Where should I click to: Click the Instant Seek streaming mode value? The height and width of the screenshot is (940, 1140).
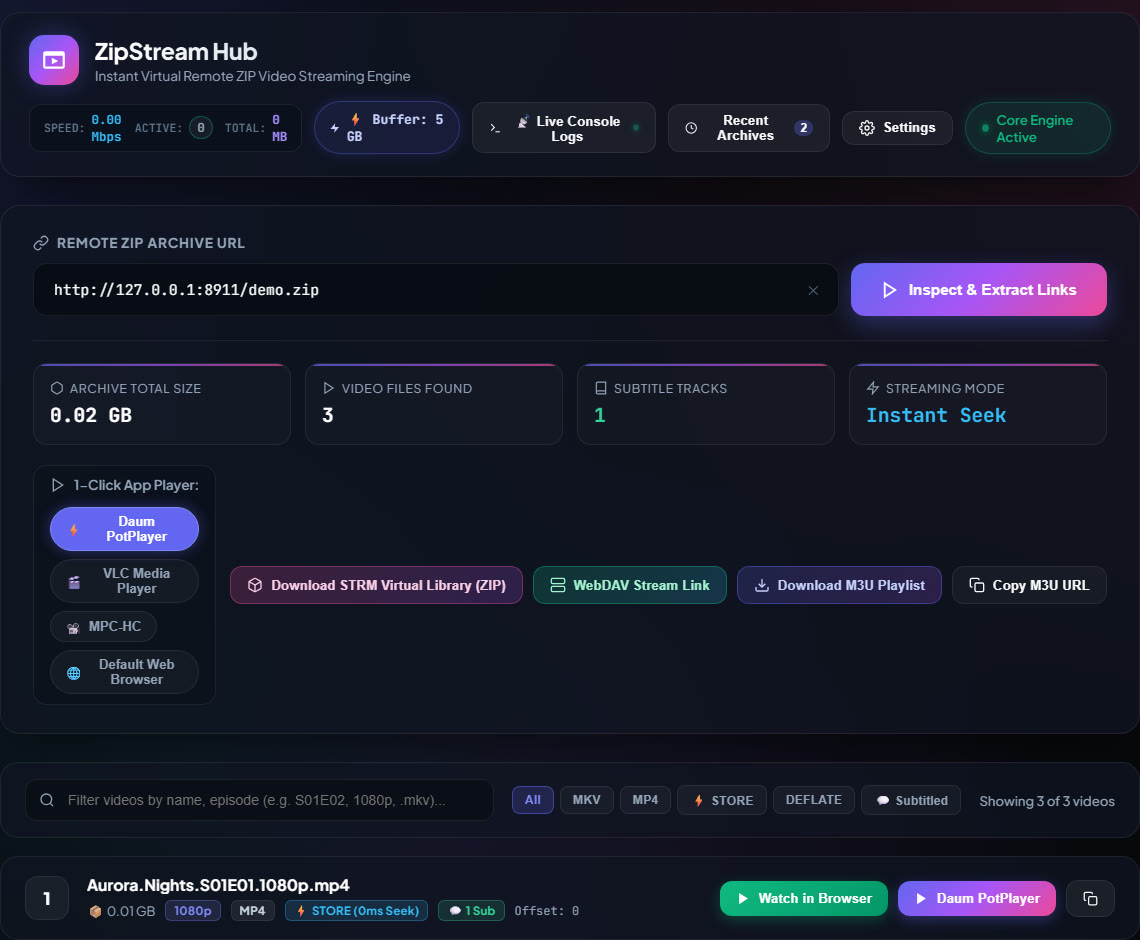(x=936, y=415)
